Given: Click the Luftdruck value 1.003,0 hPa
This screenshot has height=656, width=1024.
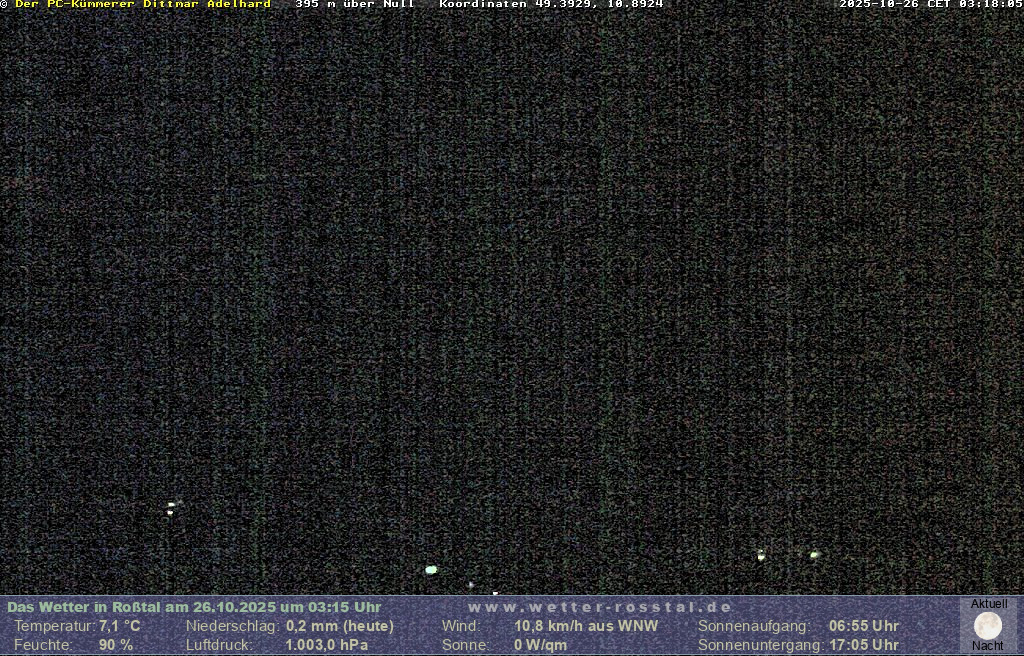Looking at the screenshot, I should click(327, 645).
